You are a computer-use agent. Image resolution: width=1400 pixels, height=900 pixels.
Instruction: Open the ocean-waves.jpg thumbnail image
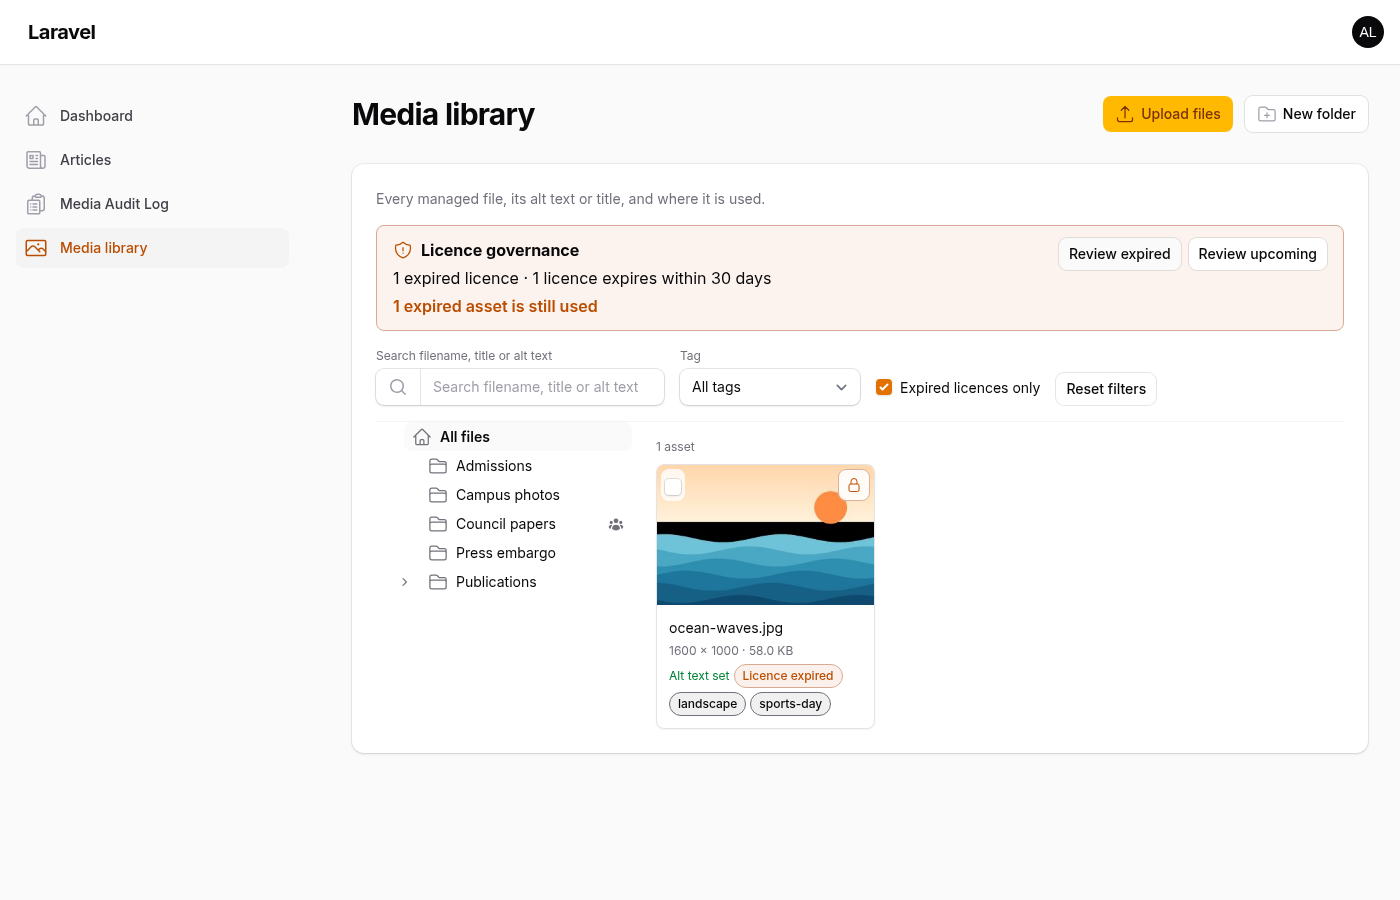click(766, 535)
